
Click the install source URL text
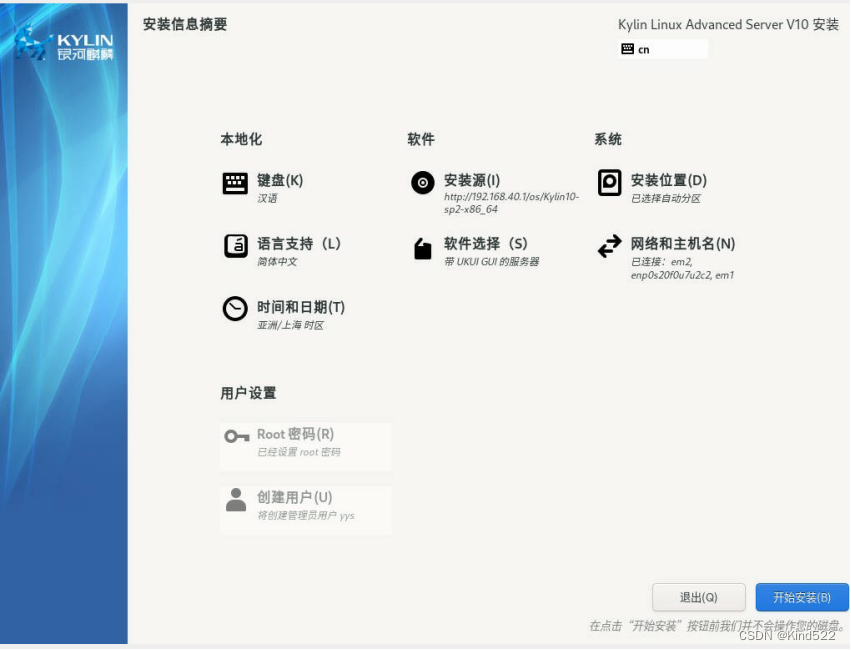click(x=511, y=203)
